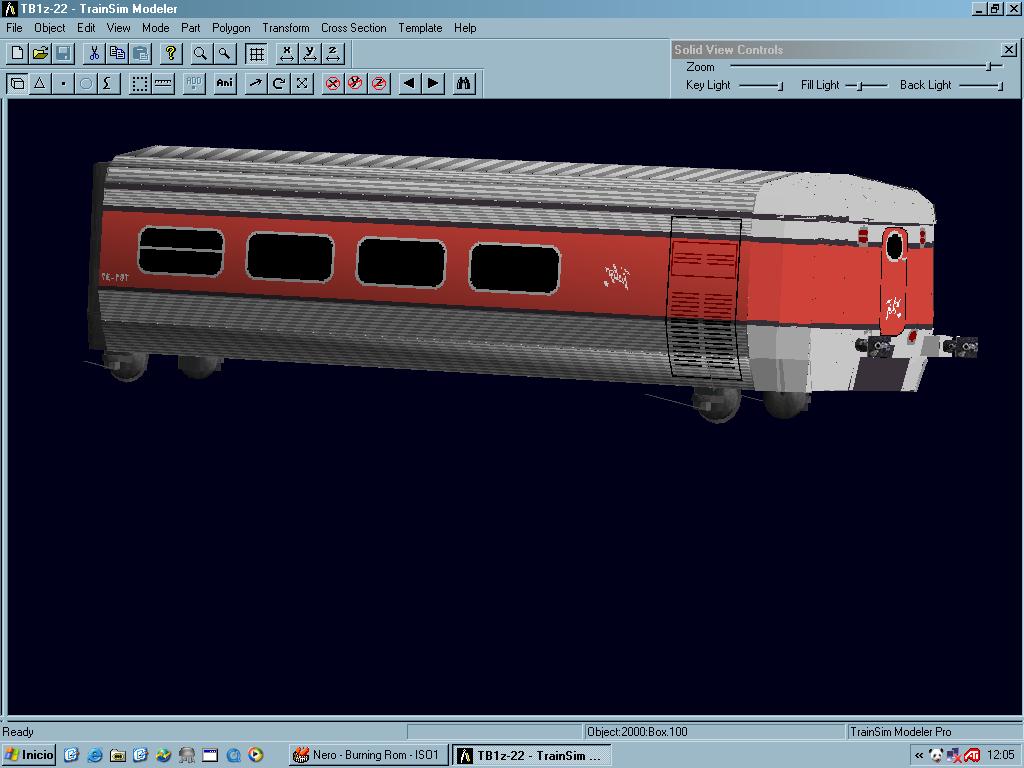Screen dimensions: 1024x768
Task: Open the Template menu
Action: pyautogui.click(x=420, y=28)
